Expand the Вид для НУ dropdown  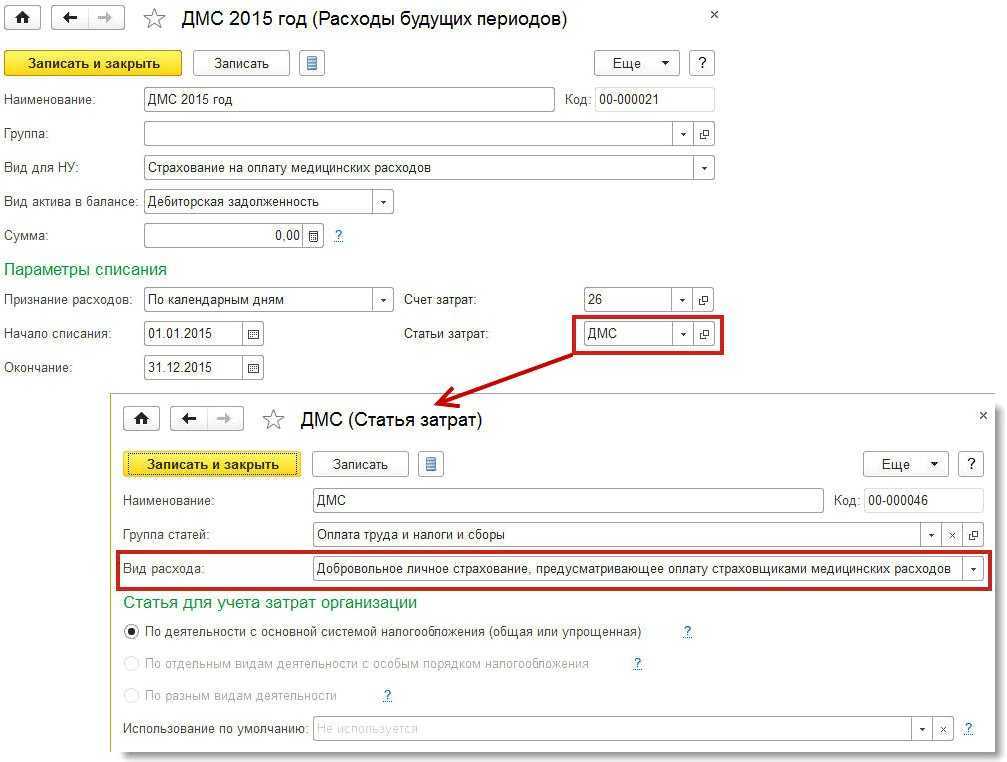coord(704,168)
